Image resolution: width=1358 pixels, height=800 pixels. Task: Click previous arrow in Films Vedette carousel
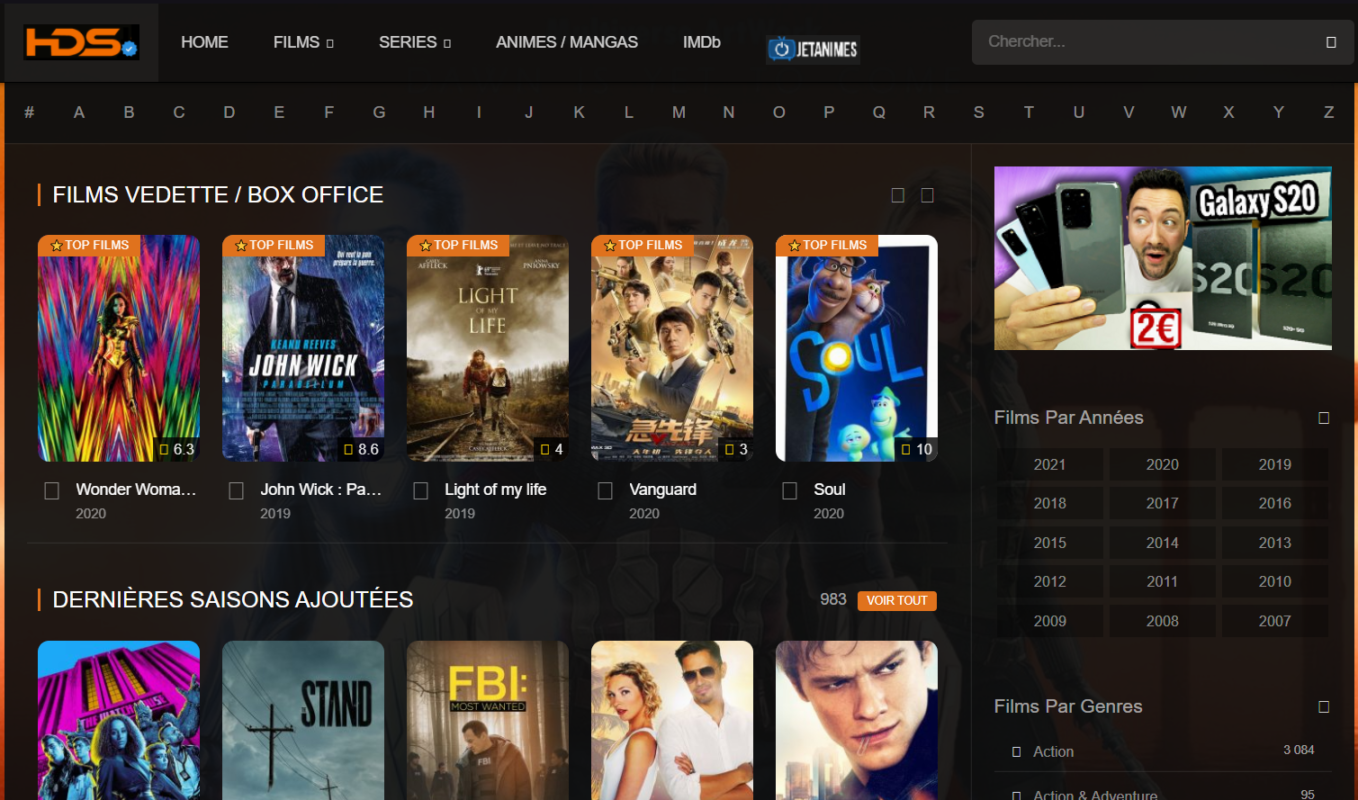[898, 195]
